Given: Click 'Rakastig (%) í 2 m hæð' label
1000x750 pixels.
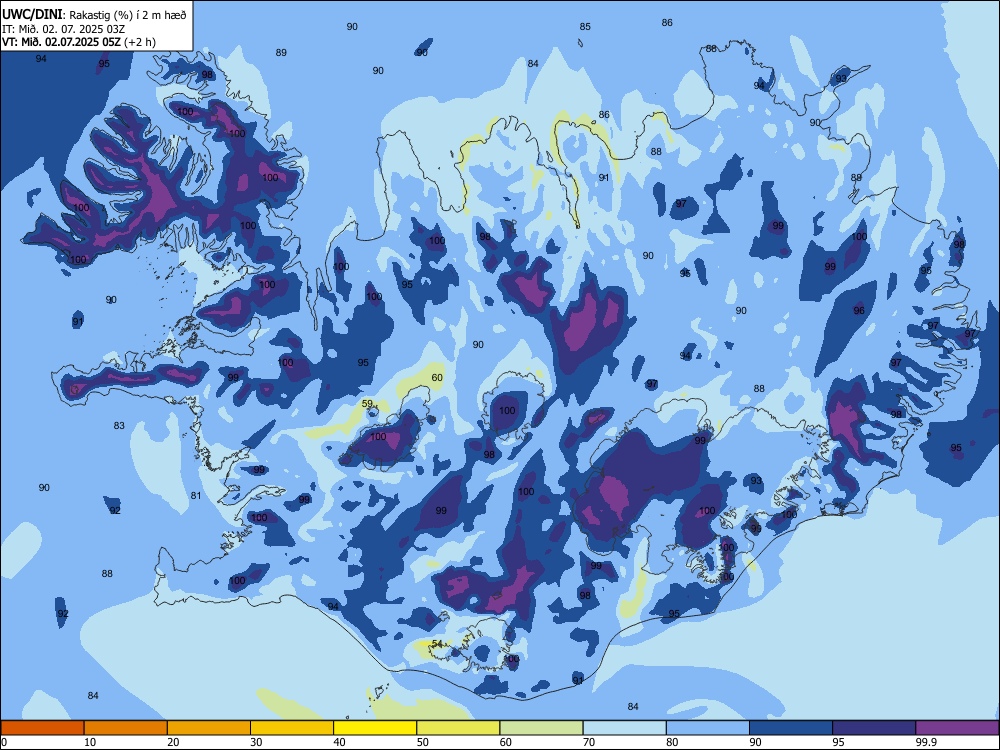Looking at the screenshot, I should coord(128,15).
